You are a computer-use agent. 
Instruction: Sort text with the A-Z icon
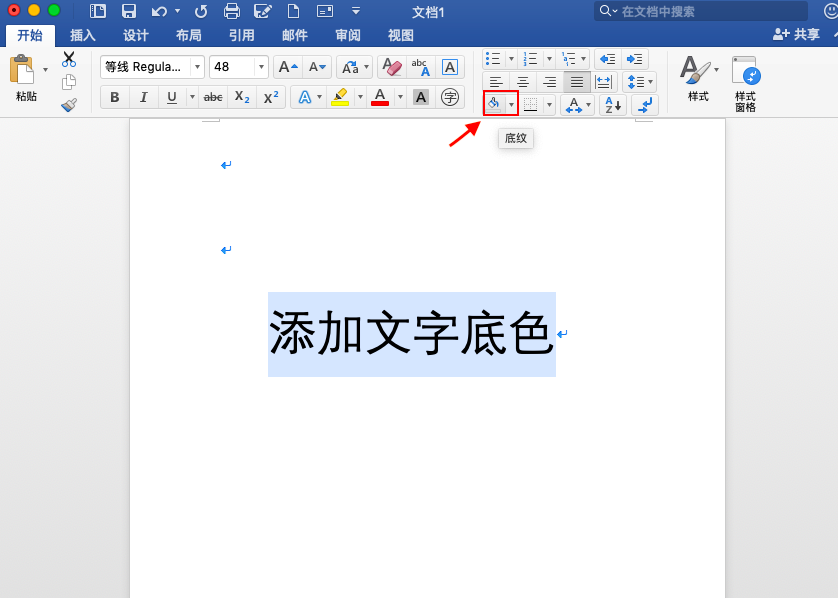612,105
